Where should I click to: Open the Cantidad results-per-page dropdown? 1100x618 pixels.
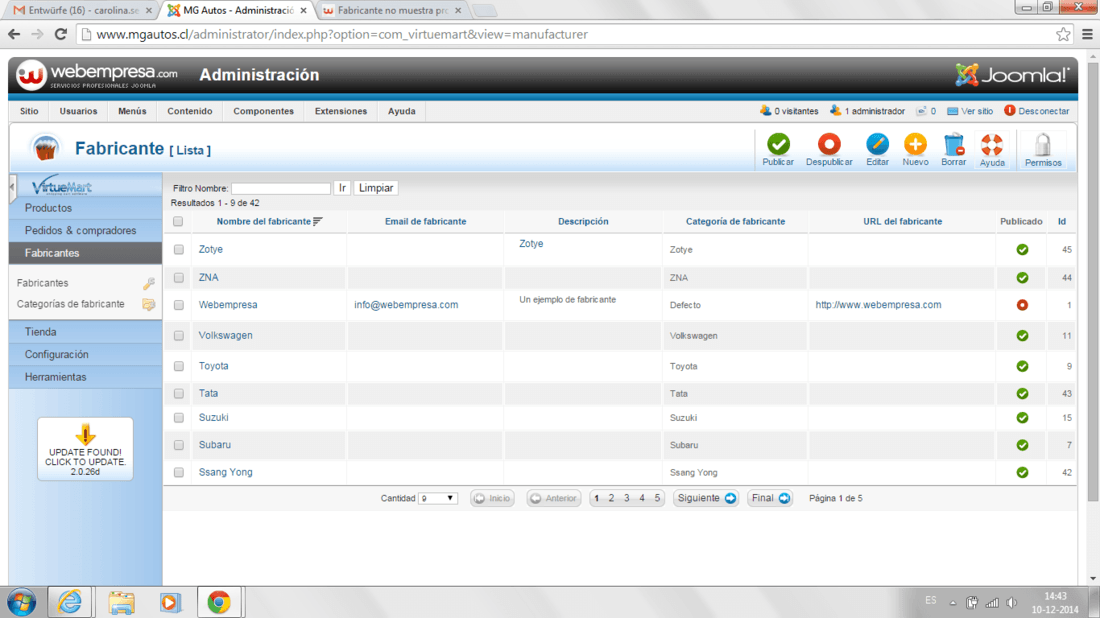pyautogui.click(x=438, y=498)
